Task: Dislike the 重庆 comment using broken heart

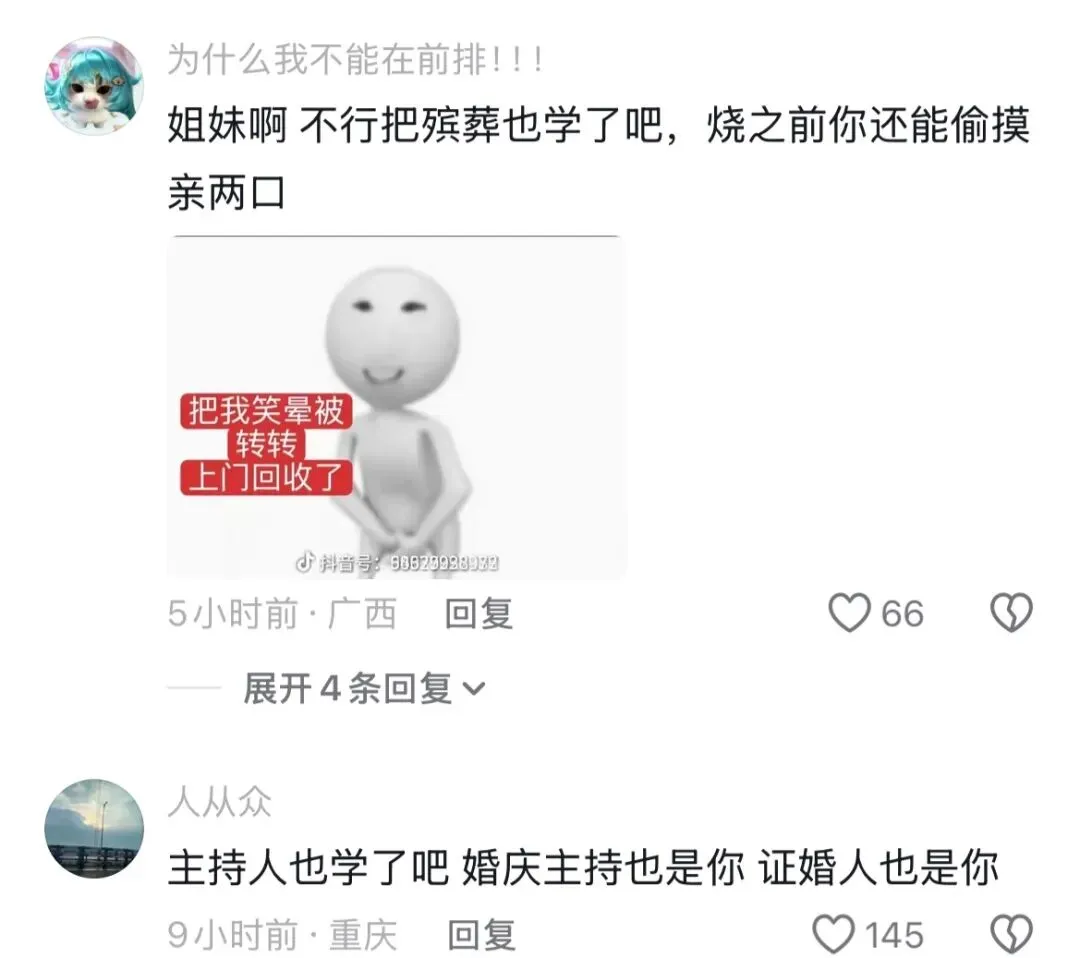Action: tap(1011, 934)
